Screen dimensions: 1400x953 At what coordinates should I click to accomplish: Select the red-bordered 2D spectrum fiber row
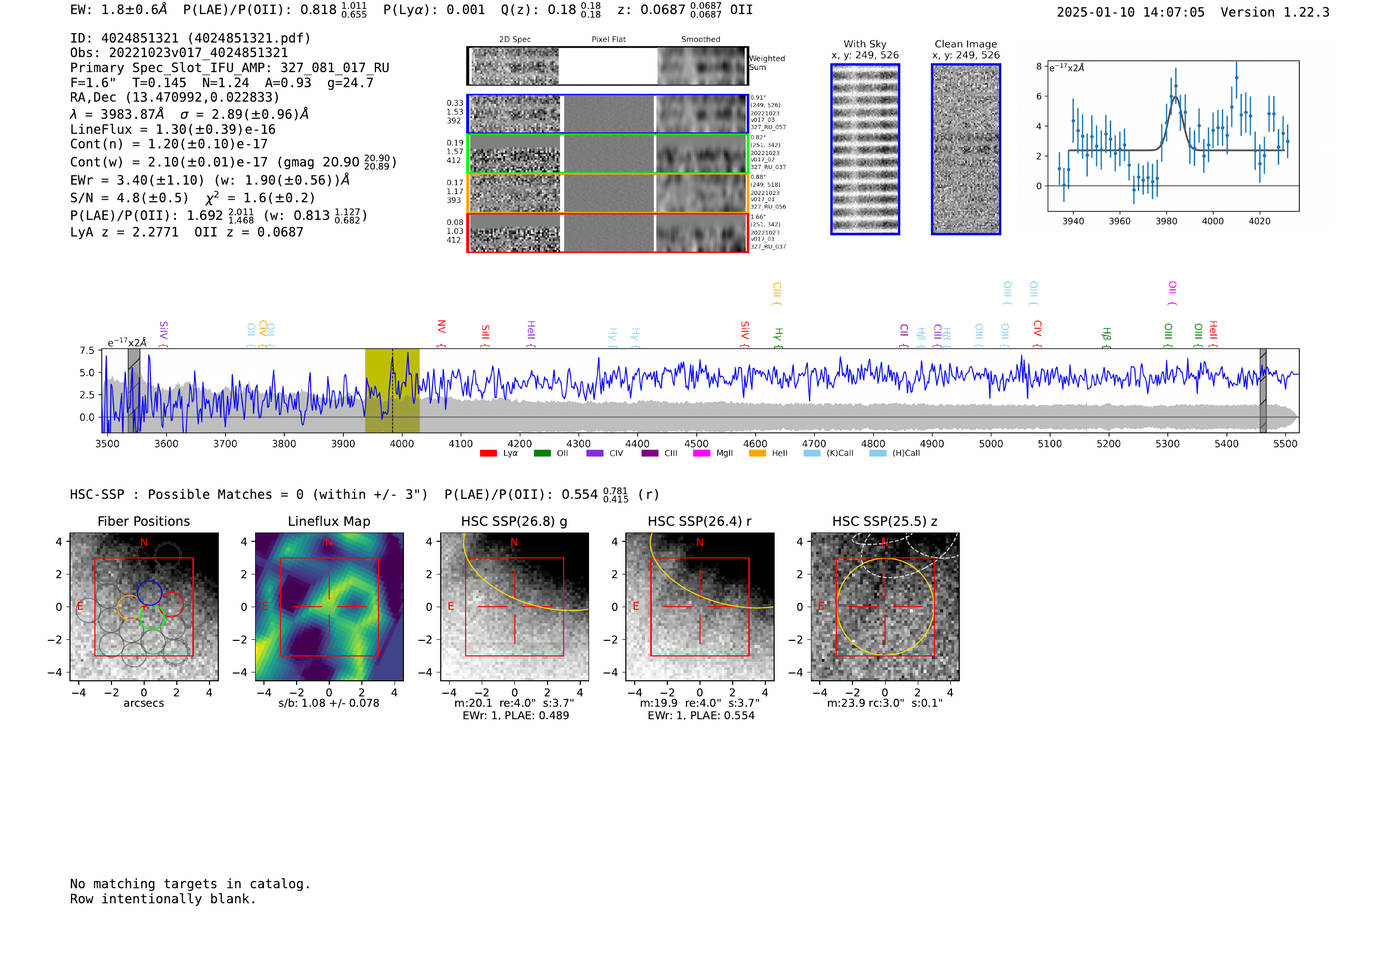(608, 232)
